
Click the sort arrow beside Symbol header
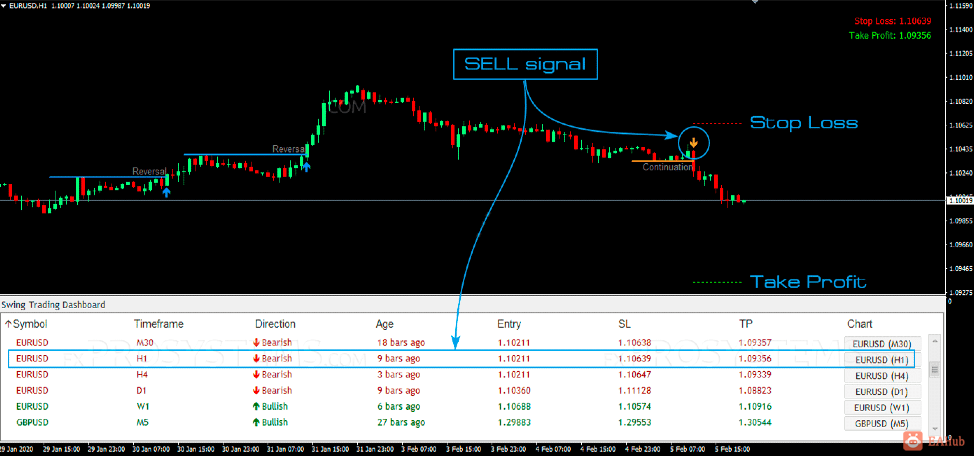click(8, 324)
